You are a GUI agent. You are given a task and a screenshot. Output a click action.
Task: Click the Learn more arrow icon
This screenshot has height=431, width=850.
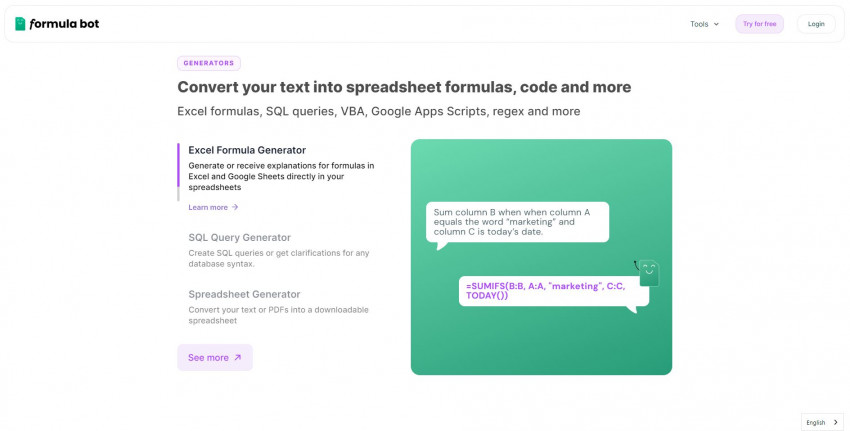pos(235,207)
